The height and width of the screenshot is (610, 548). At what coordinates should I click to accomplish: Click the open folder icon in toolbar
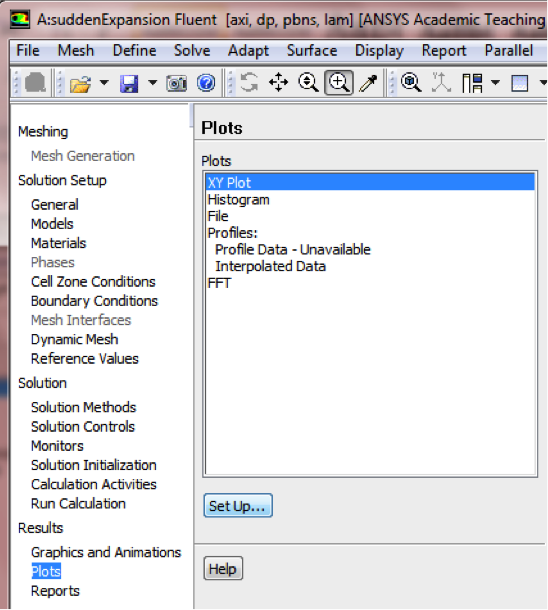point(80,83)
